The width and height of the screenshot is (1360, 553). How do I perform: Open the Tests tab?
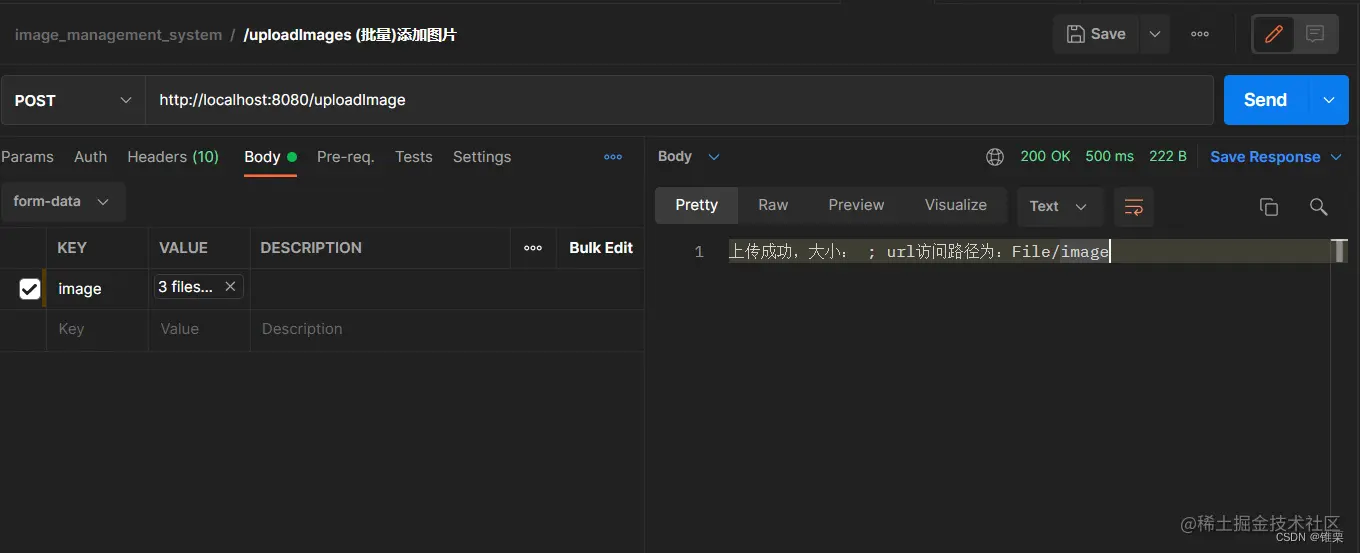coord(413,157)
